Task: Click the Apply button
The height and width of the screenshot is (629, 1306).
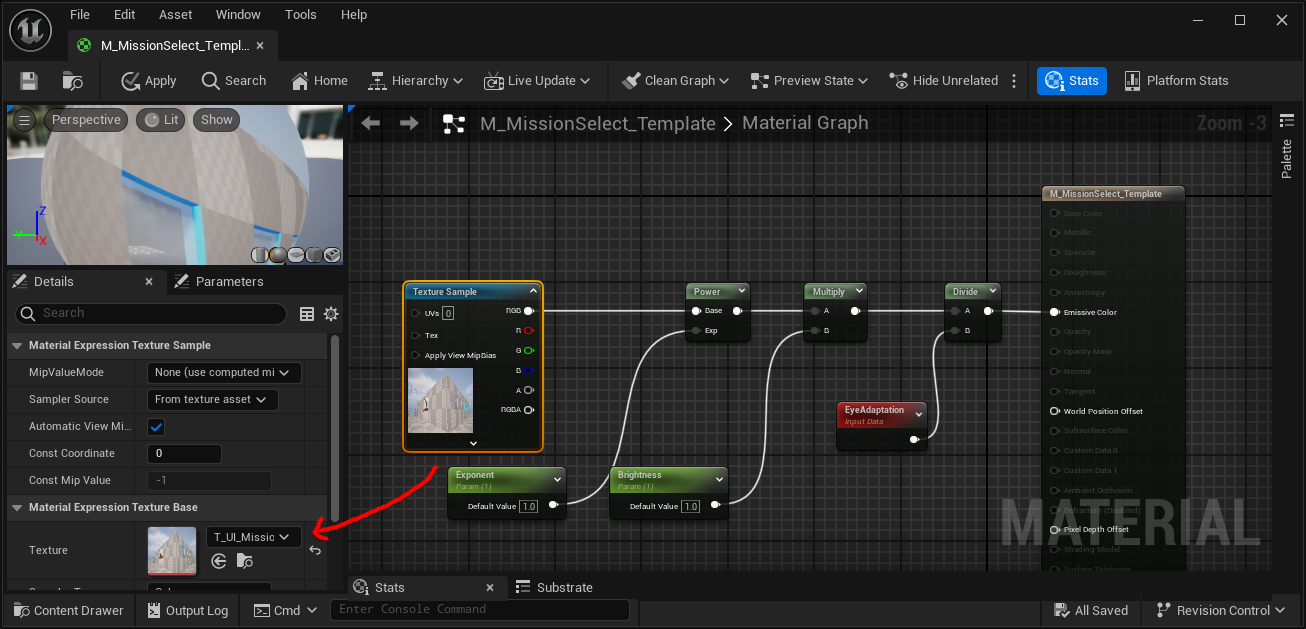Action: [148, 81]
